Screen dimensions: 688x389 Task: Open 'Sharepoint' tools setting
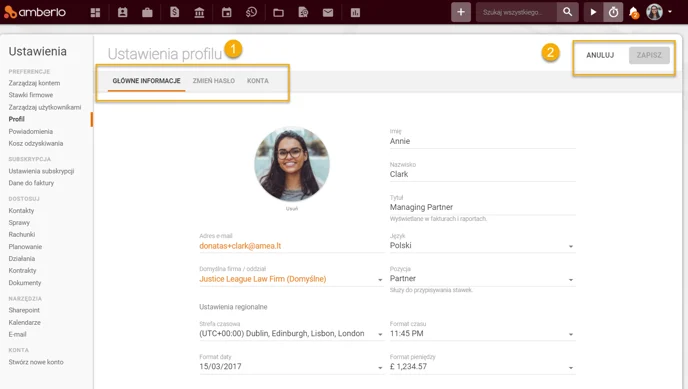tap(24, 310)
